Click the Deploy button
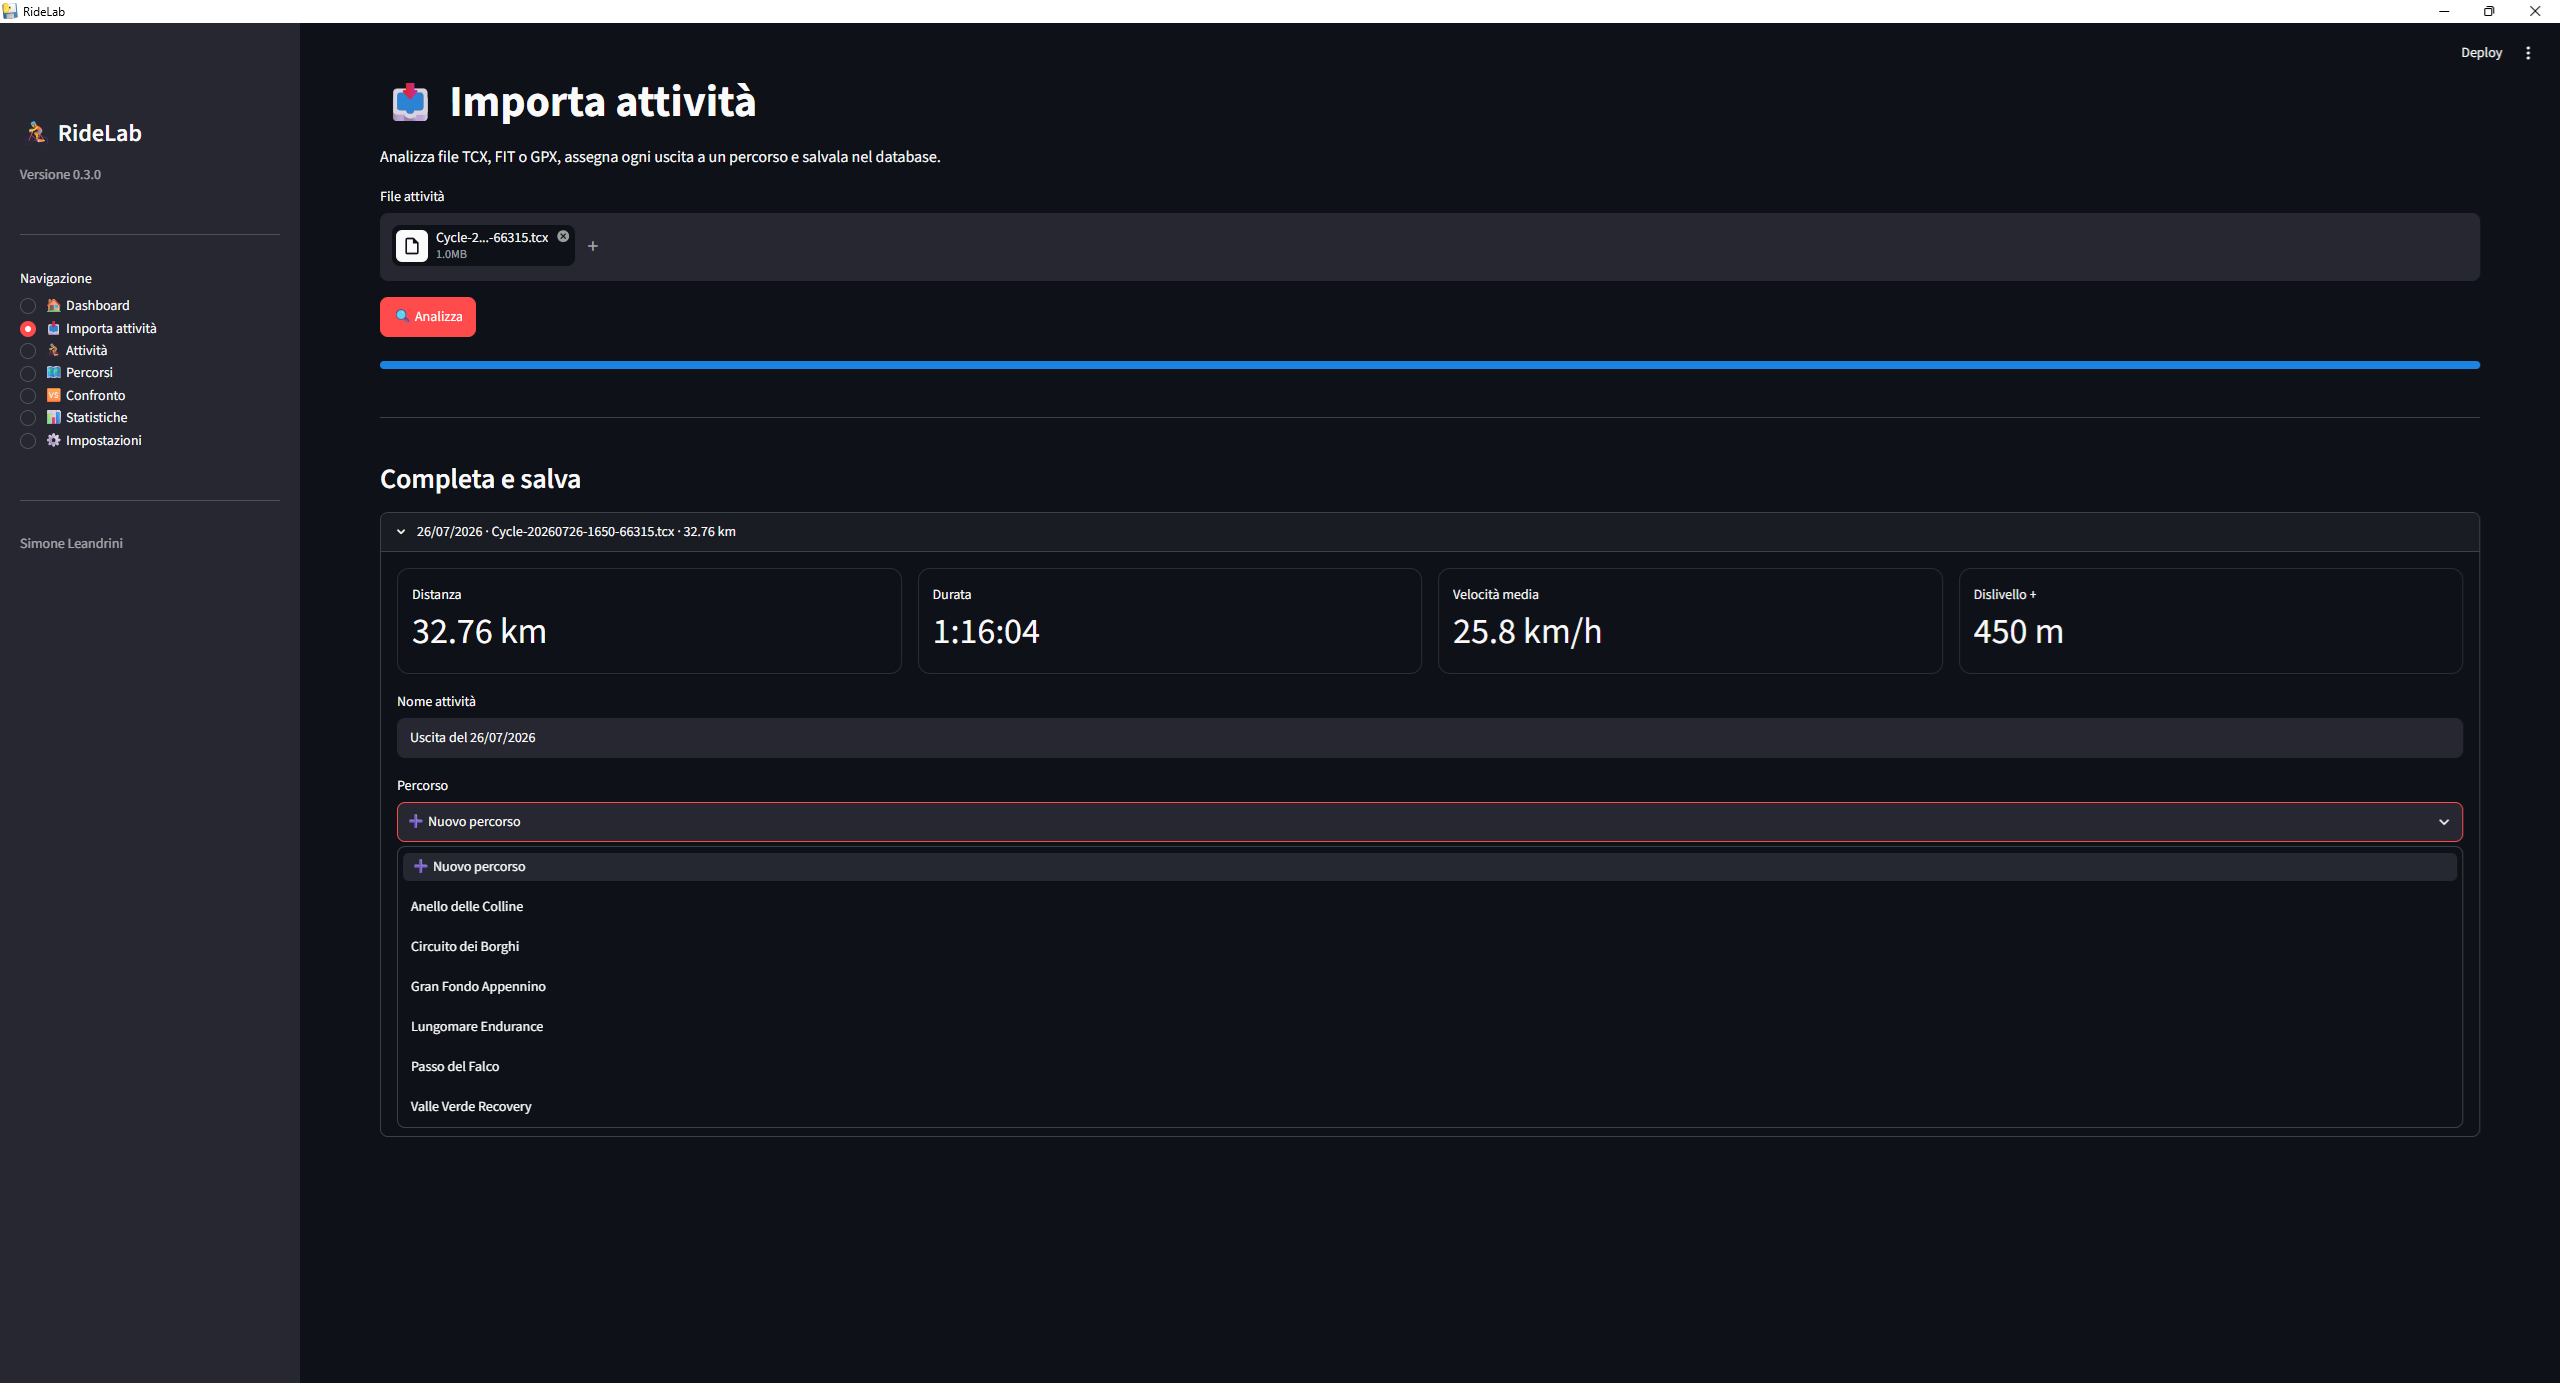 [2481, 53]
